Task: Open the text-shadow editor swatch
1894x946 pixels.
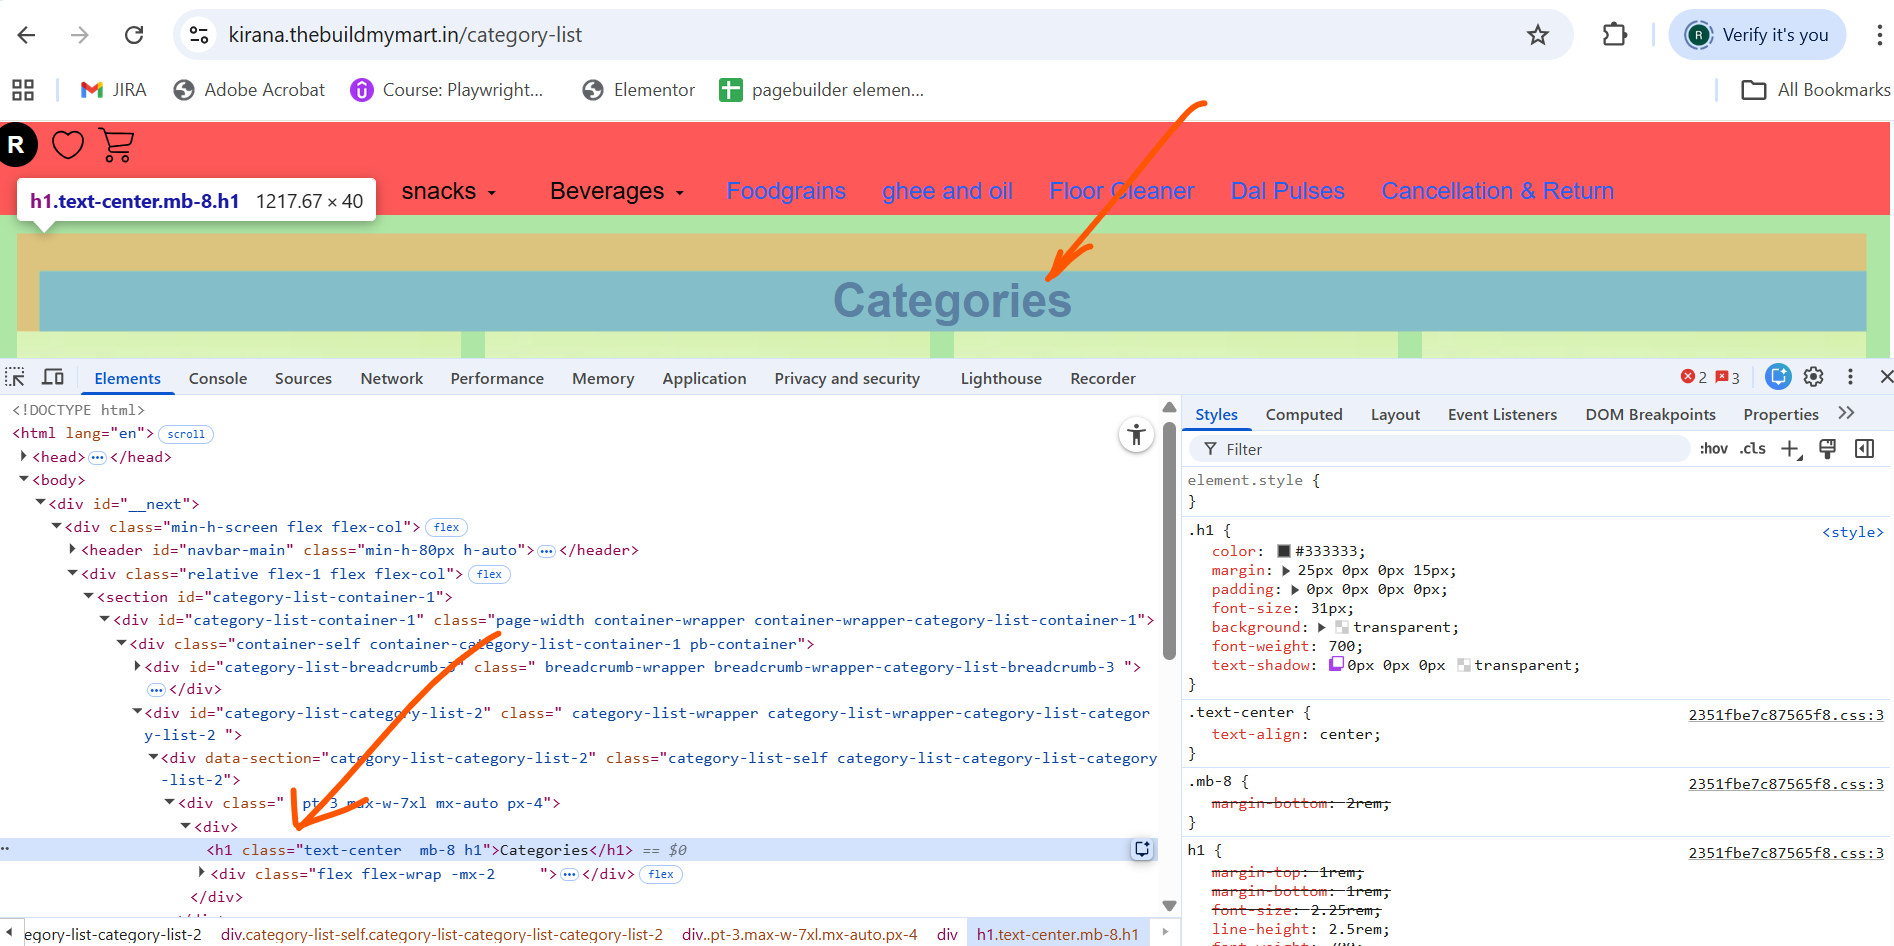Action: point(1336,665)
